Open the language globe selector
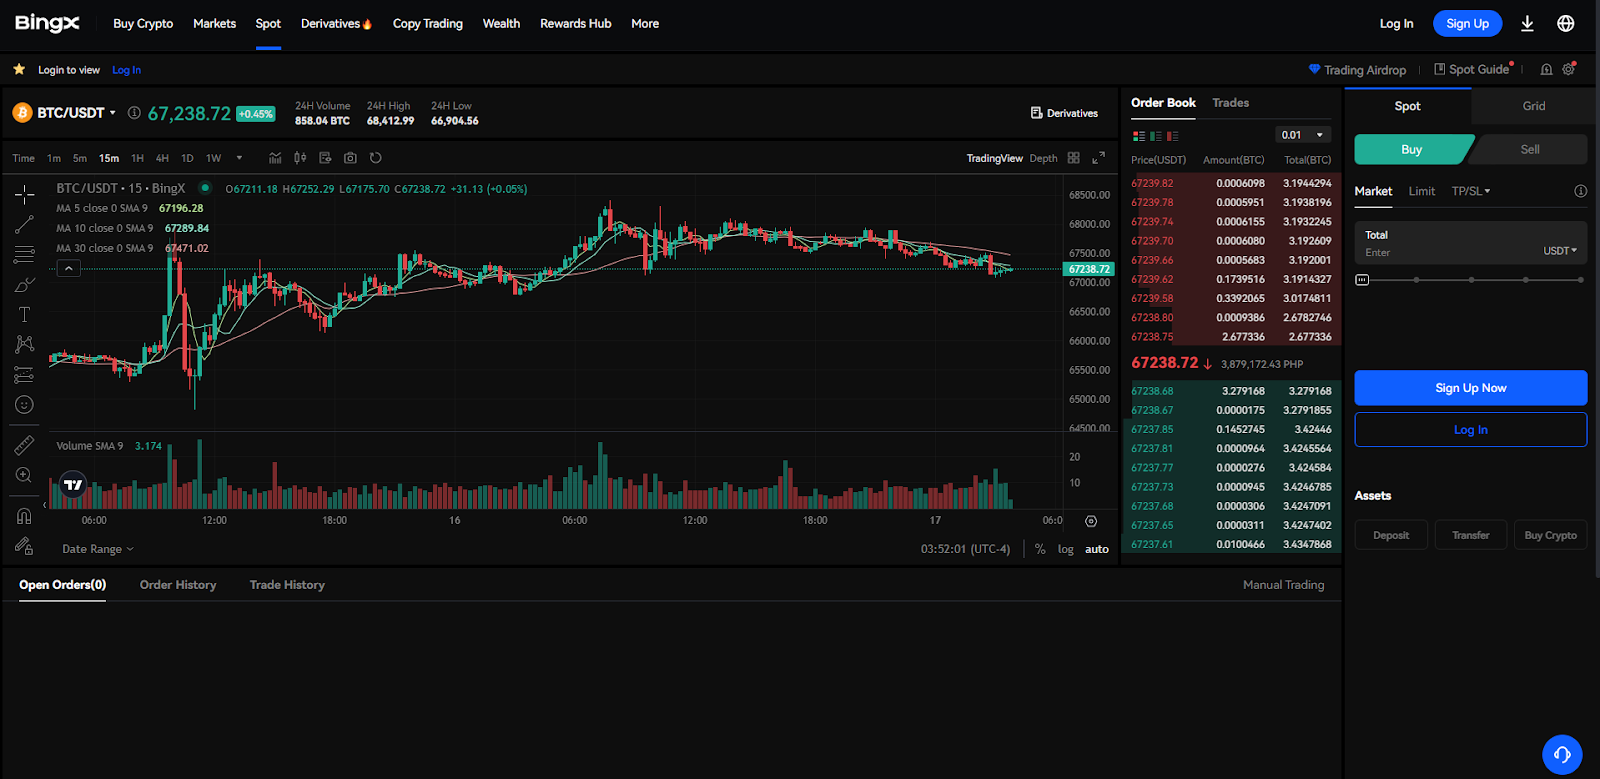Image resolution: width=1600 pixels, height=779 pixels. click(1566, 23)
